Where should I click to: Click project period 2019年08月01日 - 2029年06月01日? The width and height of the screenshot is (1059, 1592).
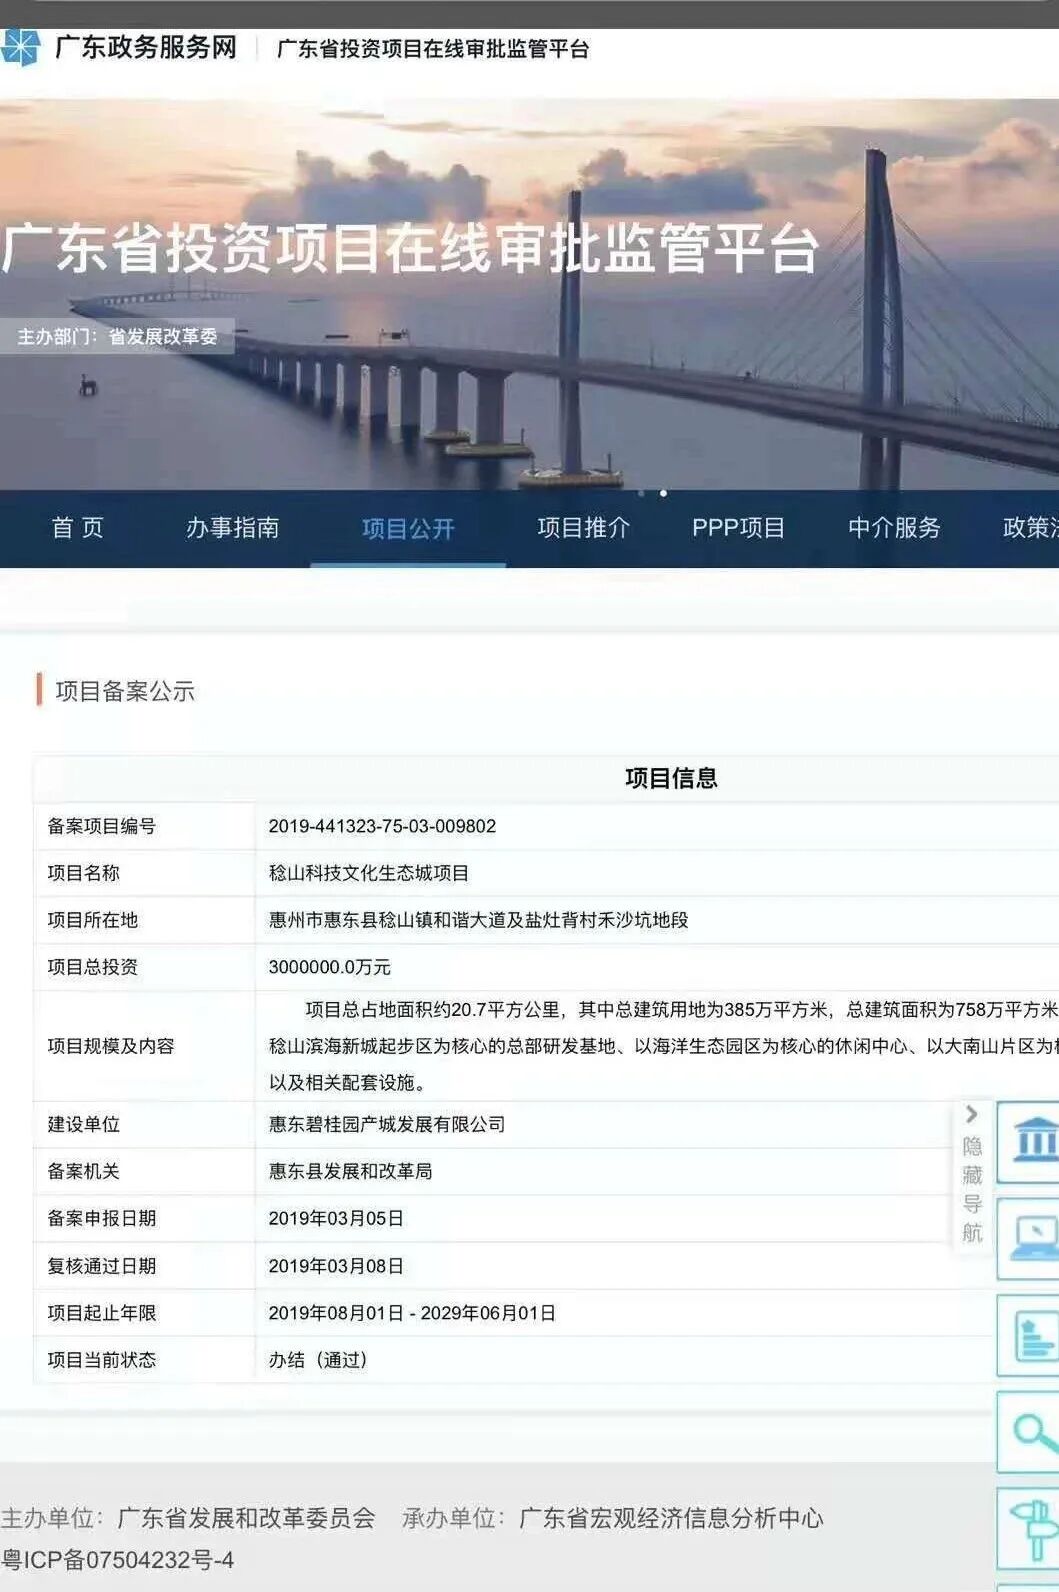pos(412,1313)
